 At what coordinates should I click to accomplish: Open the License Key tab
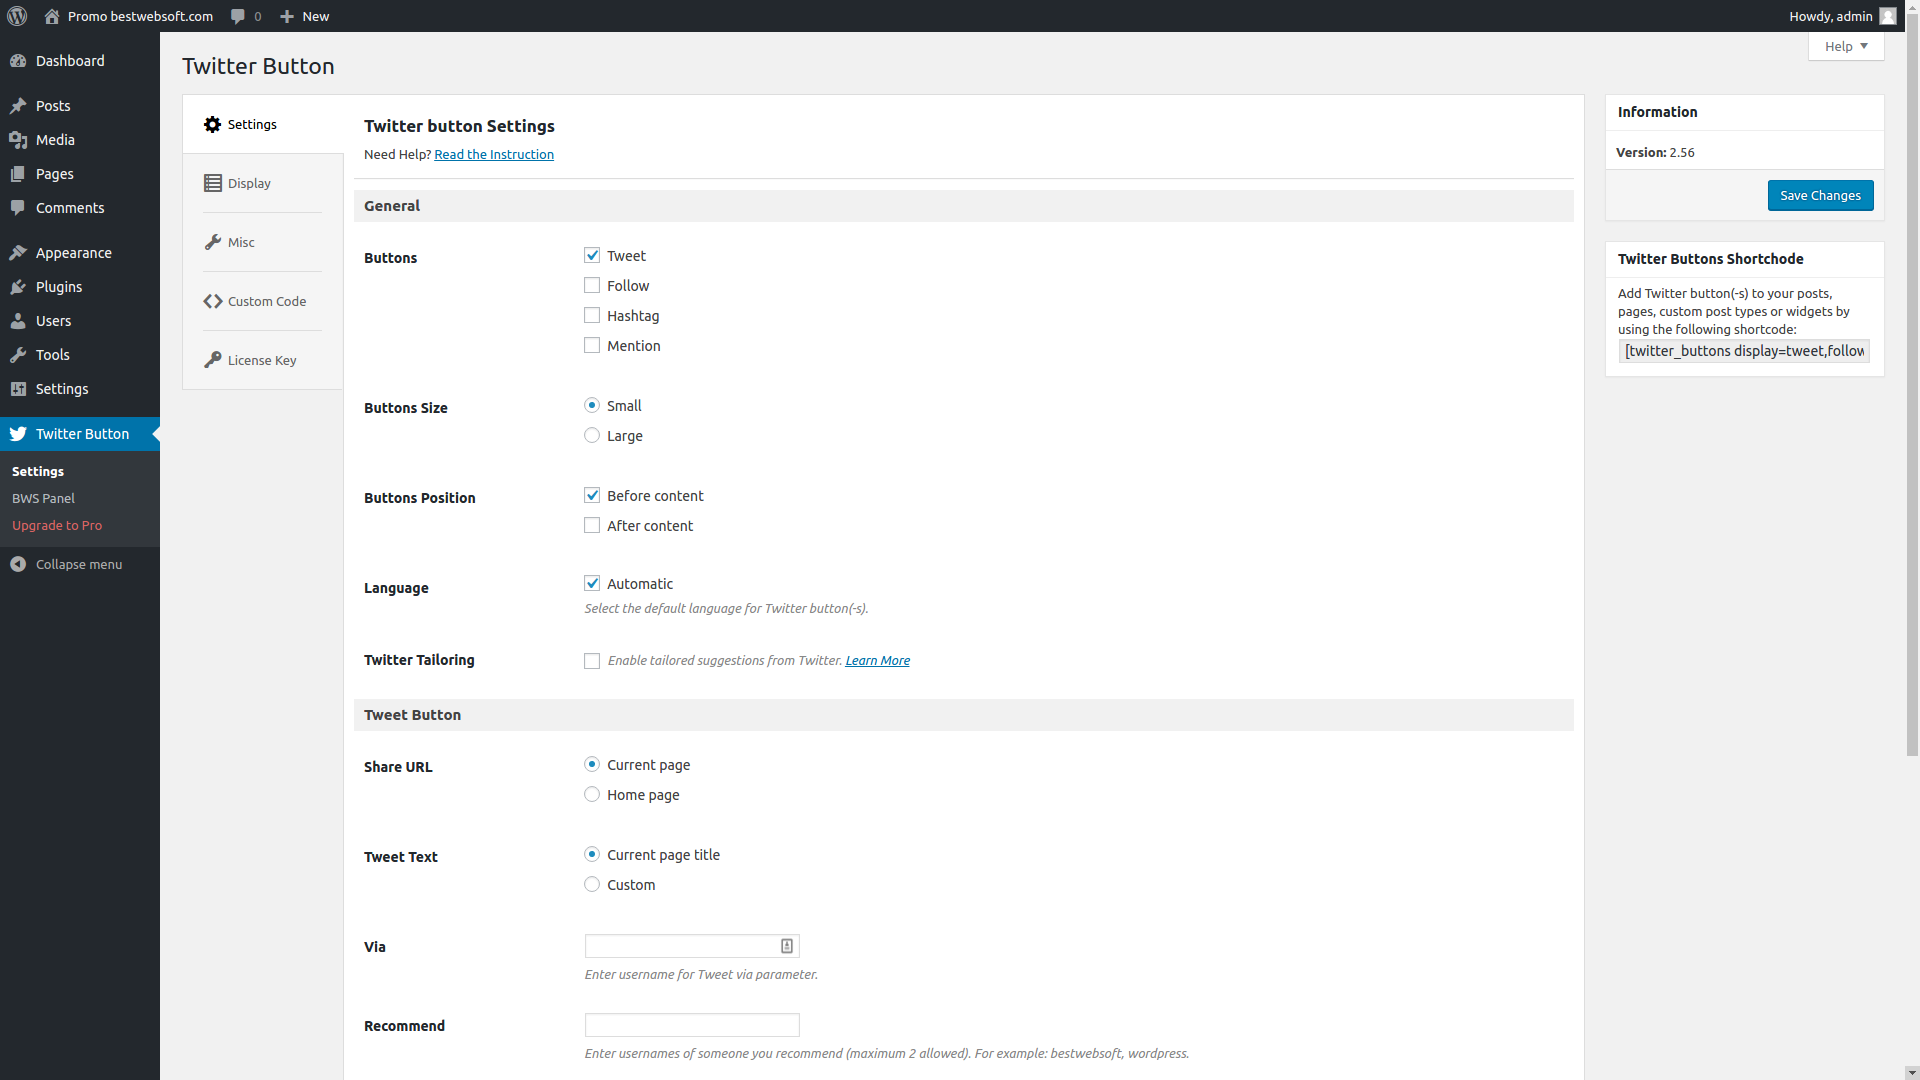pyautogui.click(x=263, y=360)
